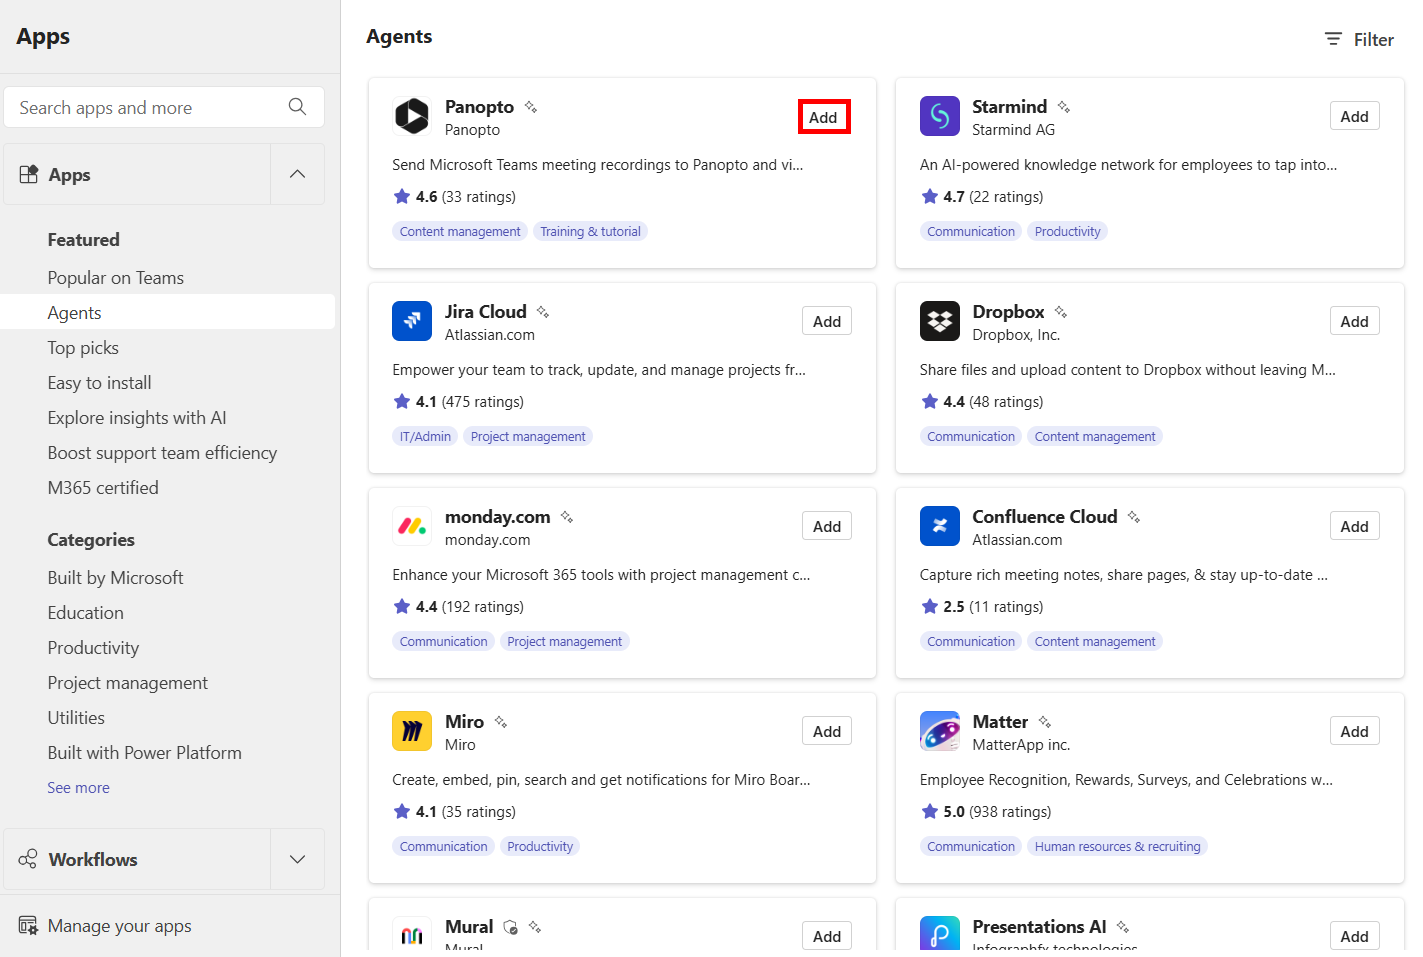Expand the Workflows section chevron

(x=297, y=859)
